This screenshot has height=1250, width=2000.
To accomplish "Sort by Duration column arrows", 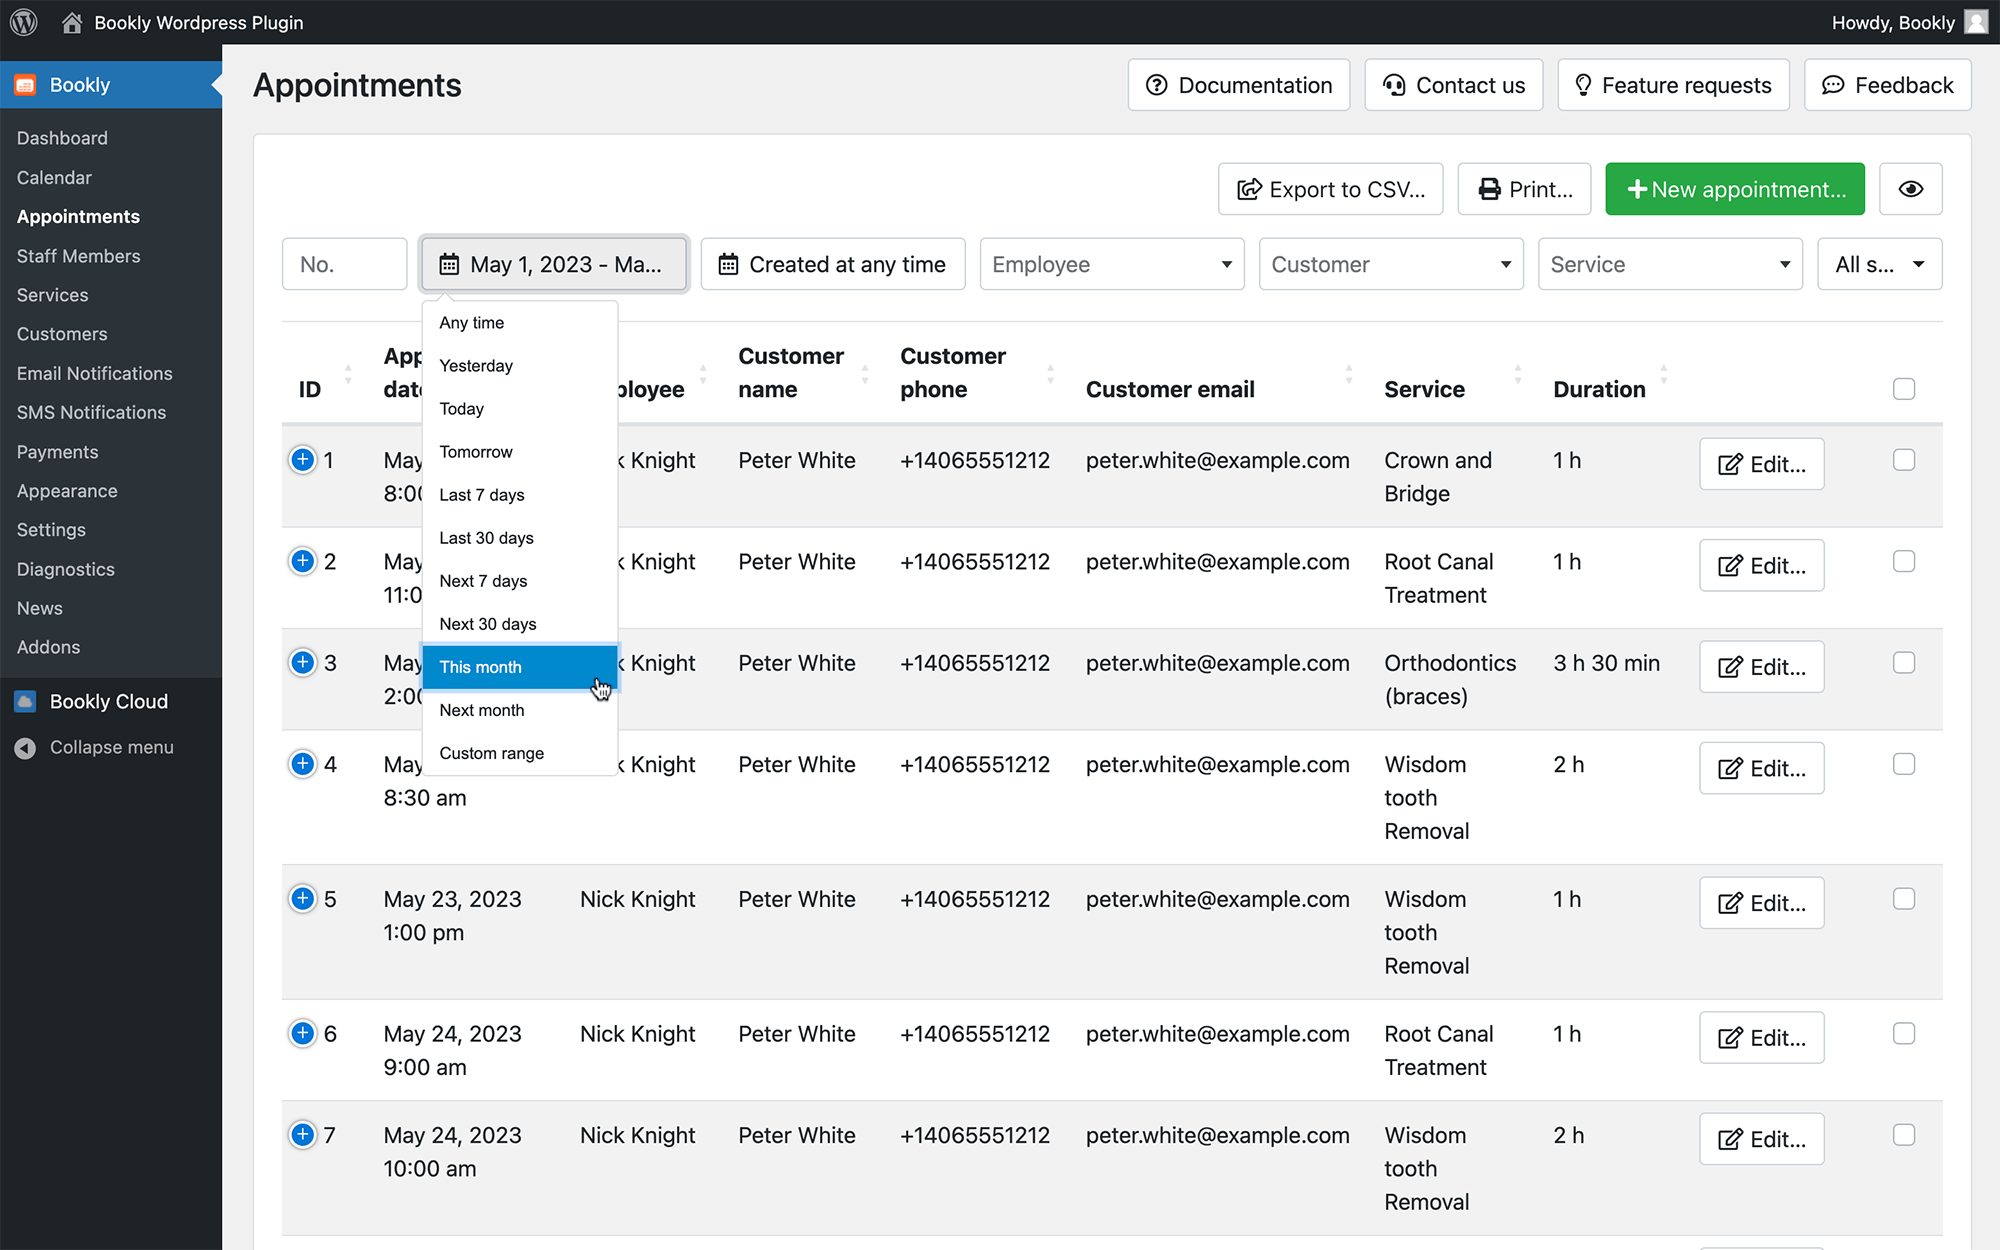I will coord(1664,374).
